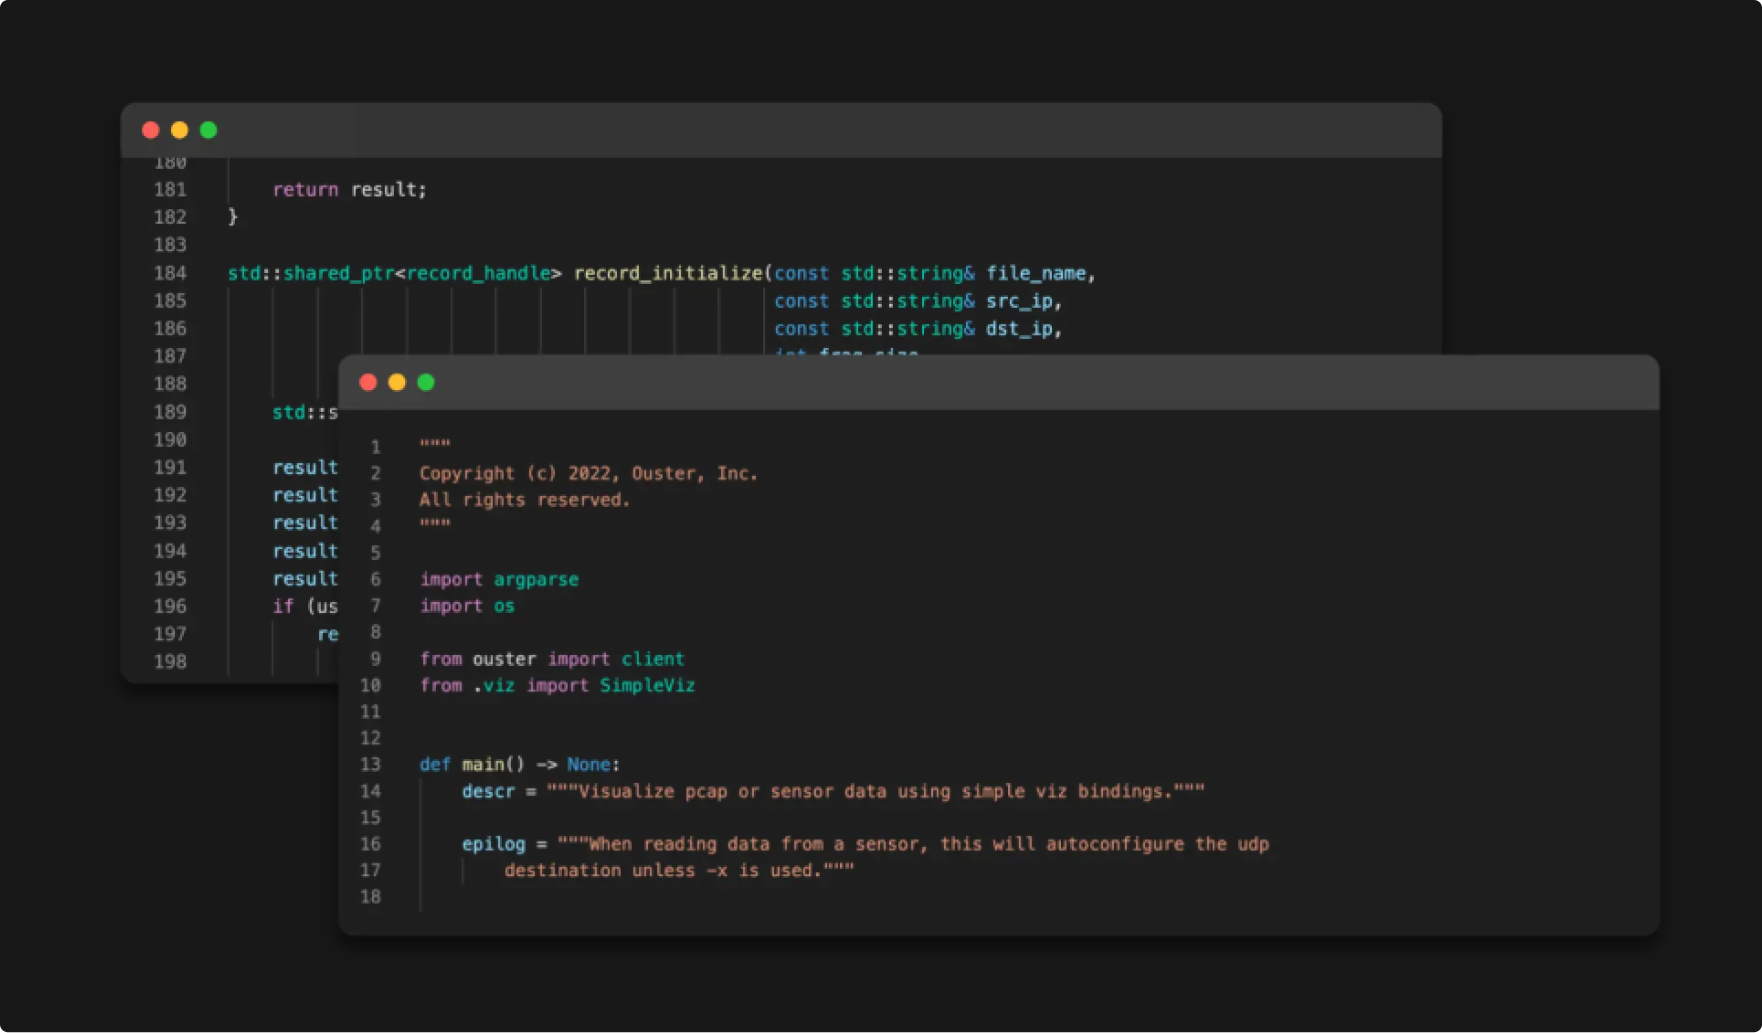Click line number 184 in C++ window

[x=170, y=273]
